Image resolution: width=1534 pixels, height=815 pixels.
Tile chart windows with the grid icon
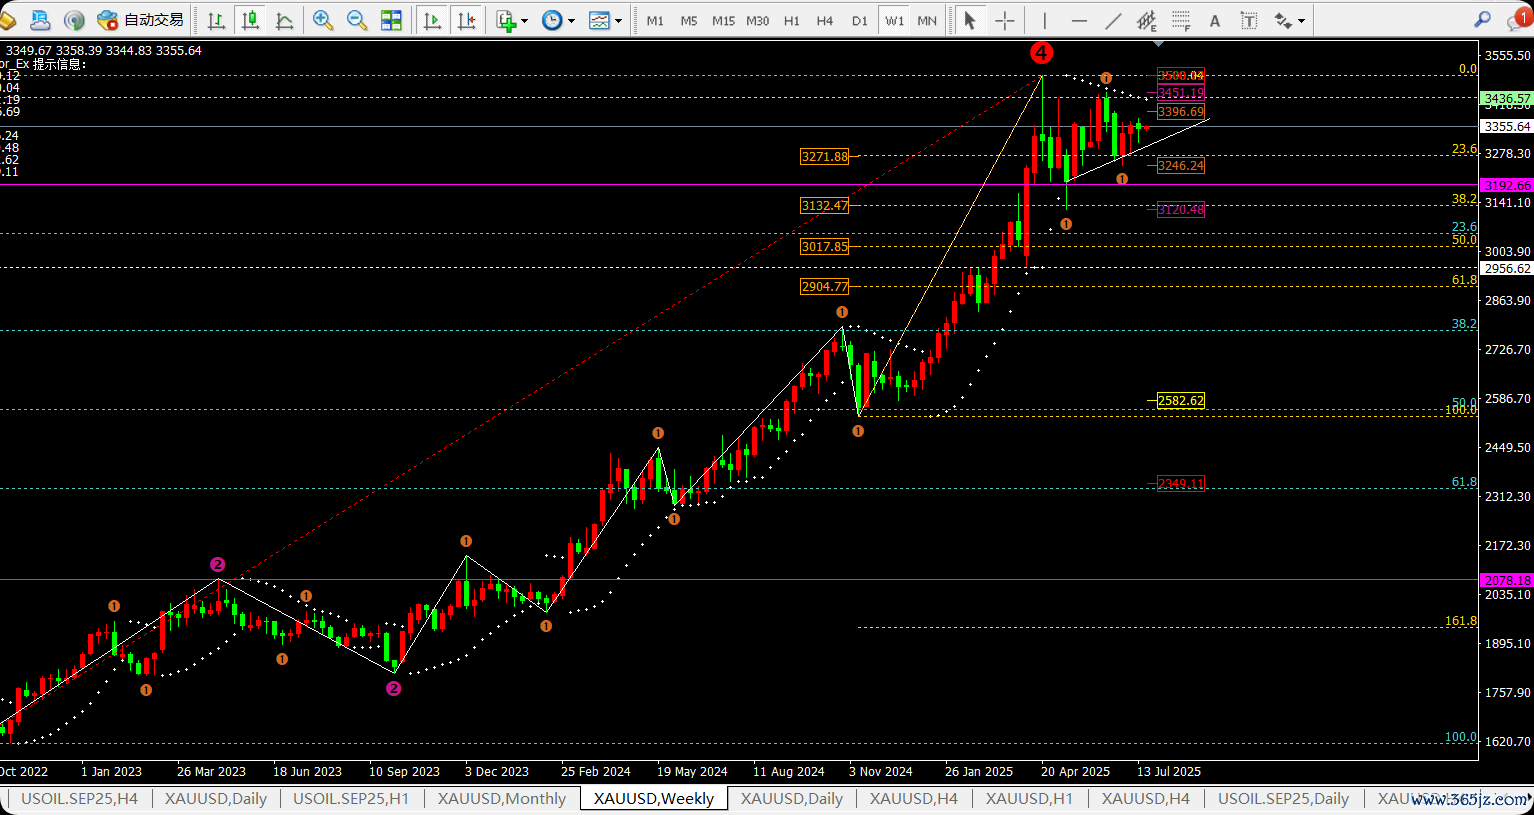pos(391,20)
